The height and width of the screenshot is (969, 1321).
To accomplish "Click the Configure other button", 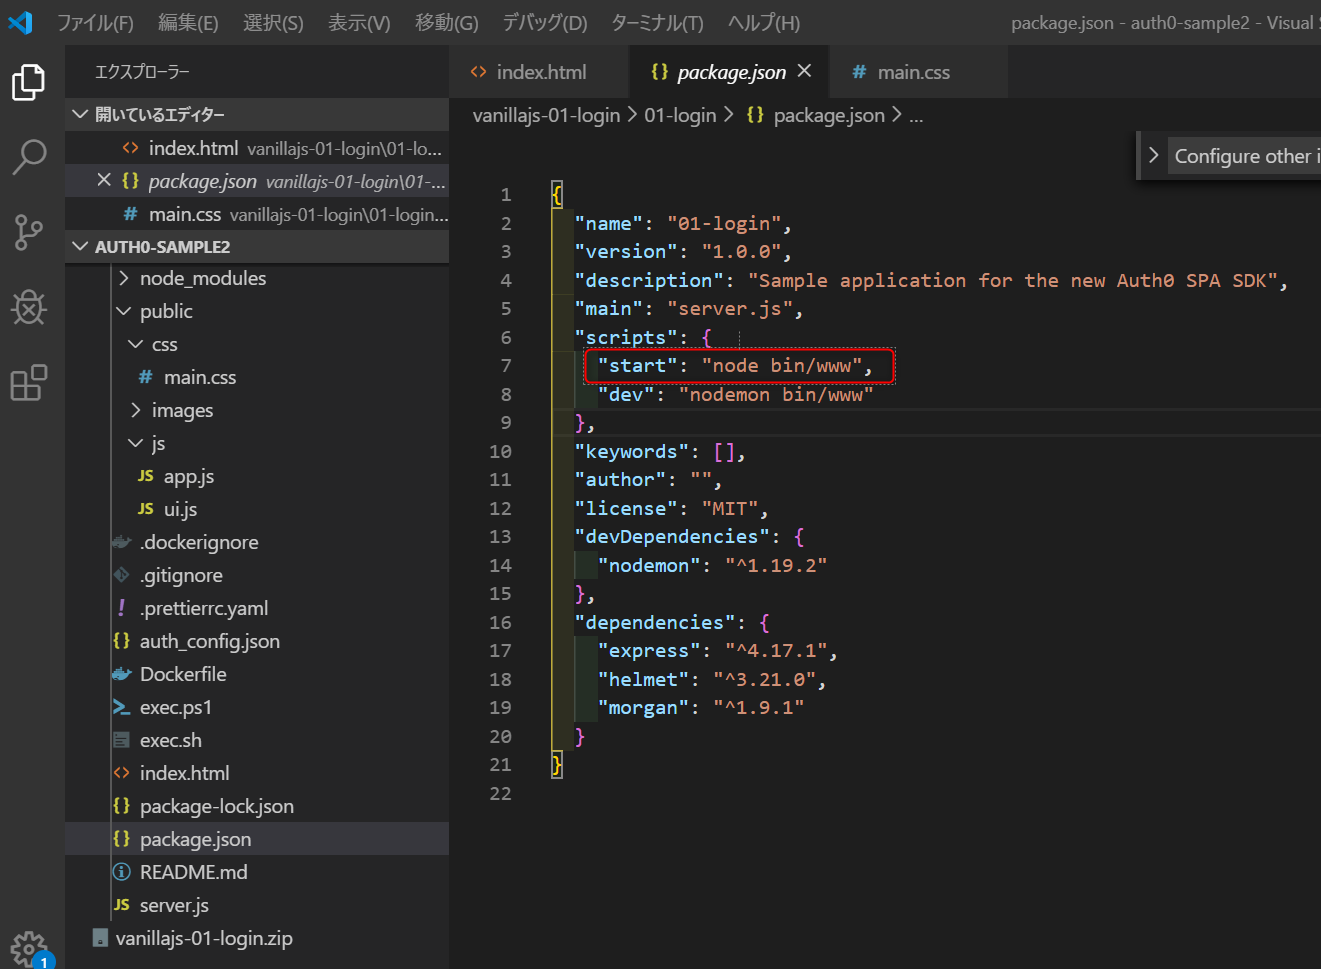I will (1246, 156).
